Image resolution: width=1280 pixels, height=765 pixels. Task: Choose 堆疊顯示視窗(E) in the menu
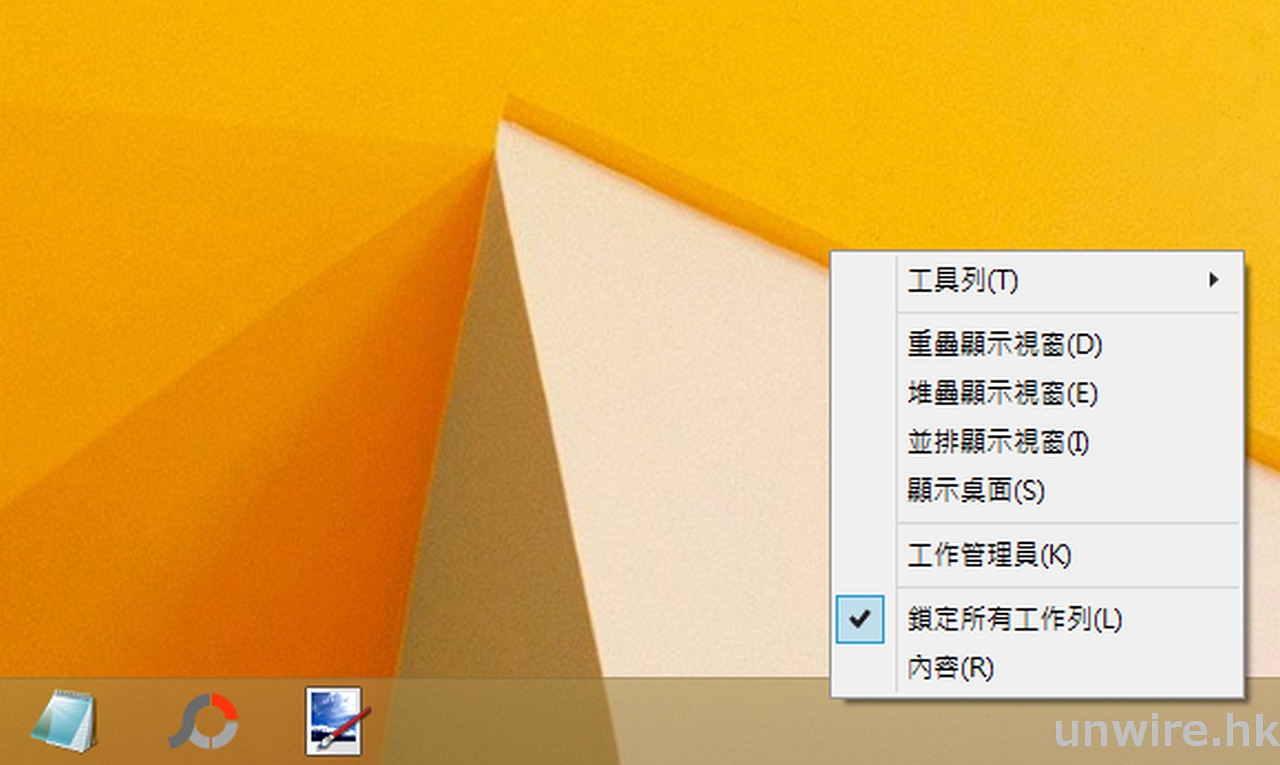pyautogui.click(x=1002, y=394)
